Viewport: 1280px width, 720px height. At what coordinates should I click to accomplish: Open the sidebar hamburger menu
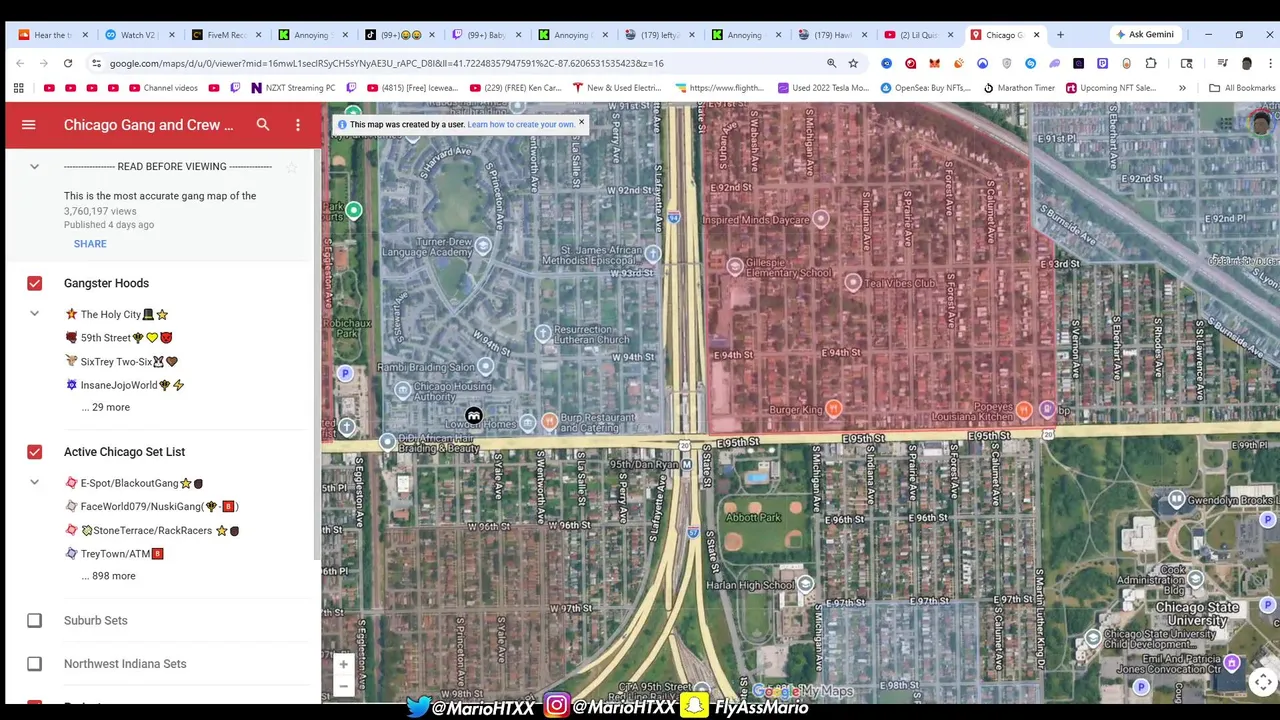point(28,125)
